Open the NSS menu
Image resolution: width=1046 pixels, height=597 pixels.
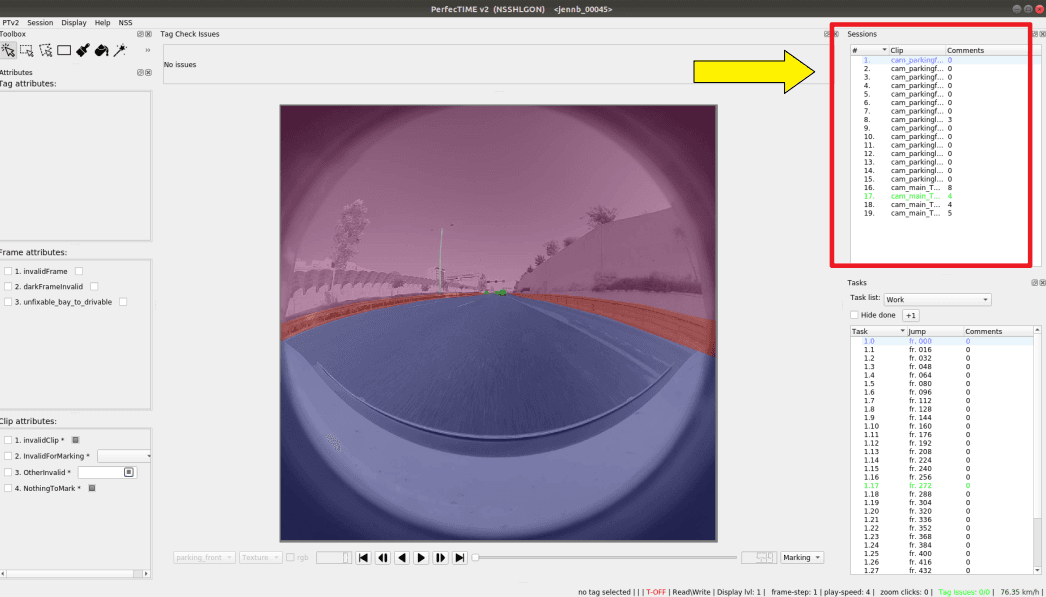(125, 23)
